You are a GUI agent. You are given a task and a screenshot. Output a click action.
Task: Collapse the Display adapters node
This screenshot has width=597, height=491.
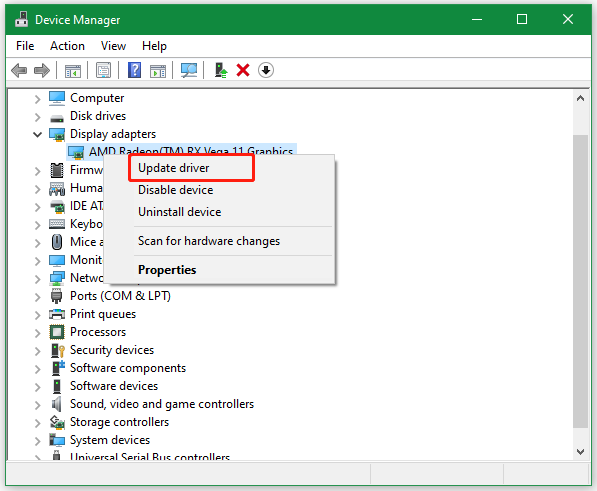pyautogui.click(x=37, y=134)
